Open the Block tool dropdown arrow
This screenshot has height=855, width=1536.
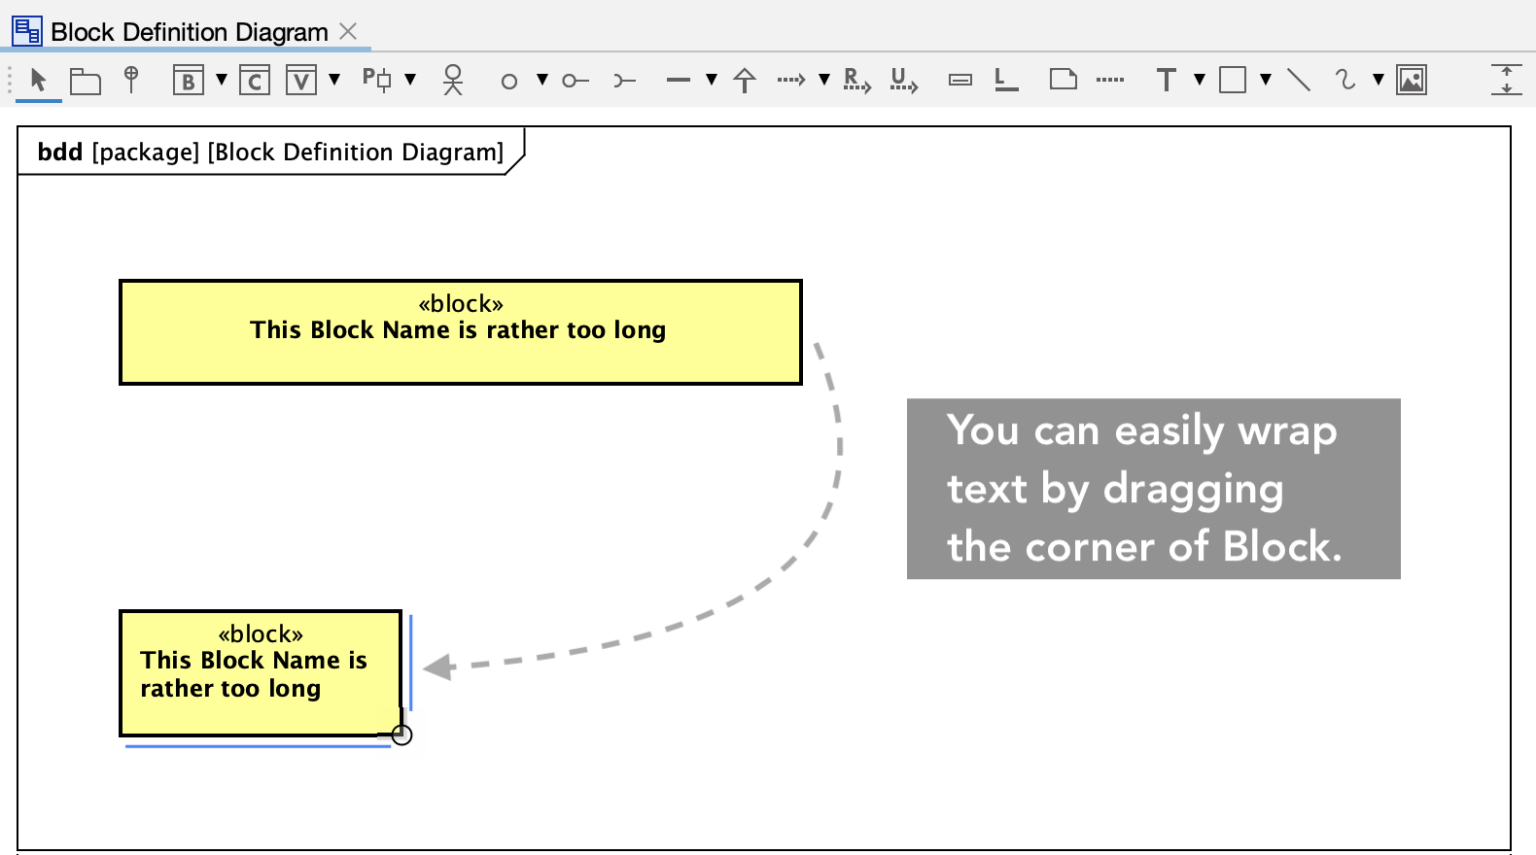pyautogui.click(x=219, y=80)
